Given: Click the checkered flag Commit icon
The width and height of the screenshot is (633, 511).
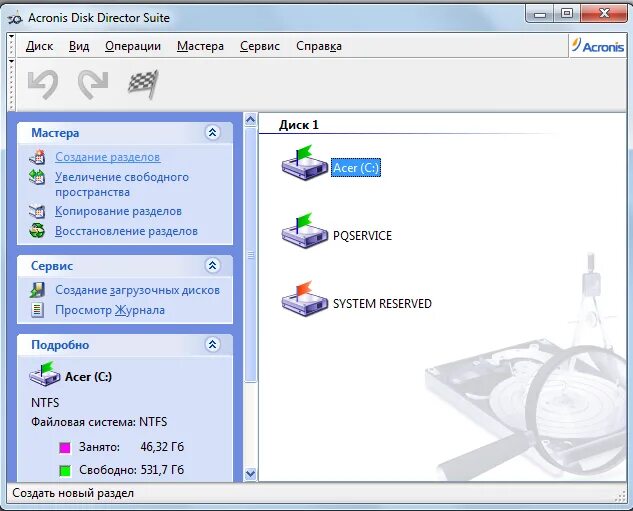Looking at the screenshot, I should point(143,84).
